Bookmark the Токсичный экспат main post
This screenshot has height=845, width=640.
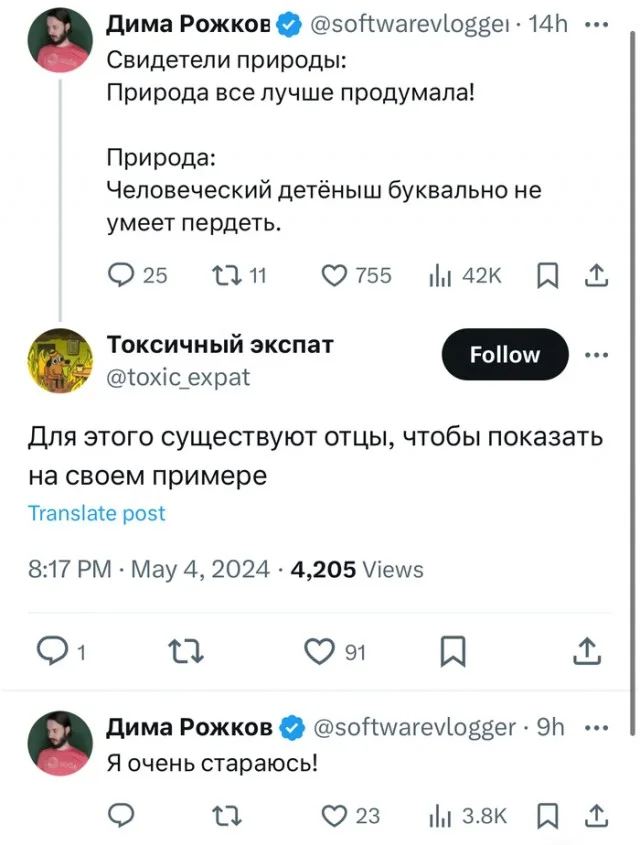pyautogui.click(x=452, y=652)
